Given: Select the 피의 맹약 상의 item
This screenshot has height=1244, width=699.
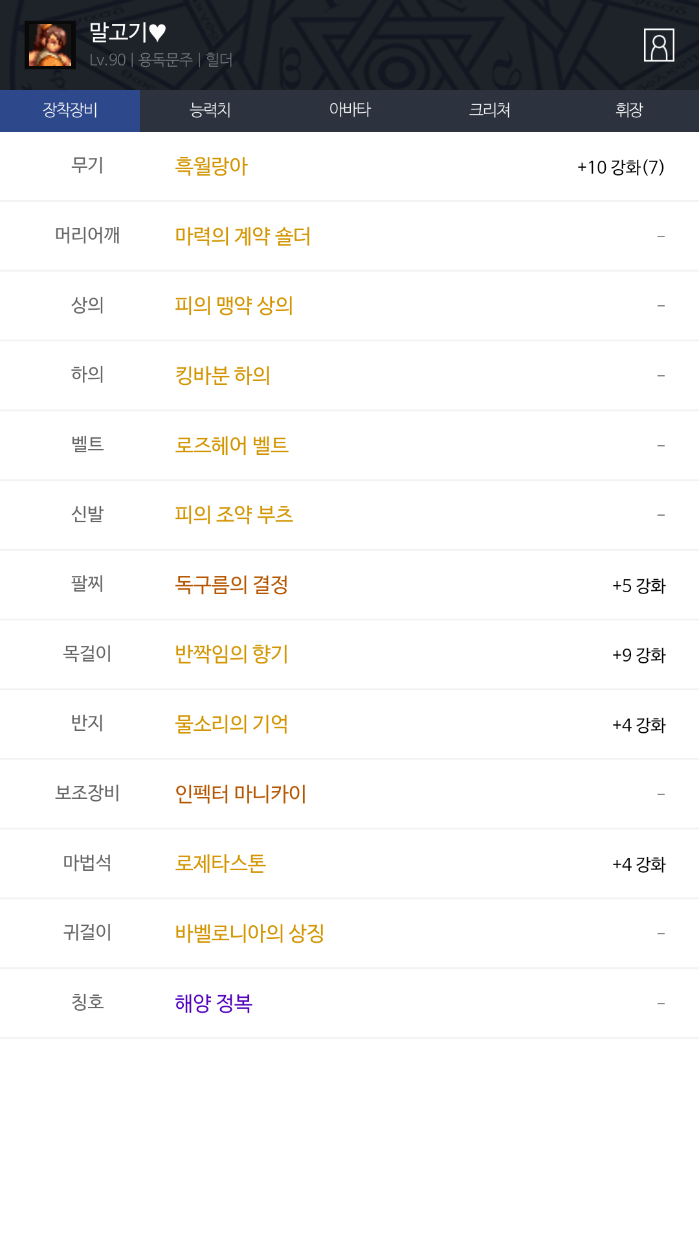Looking at the screenshot, I should pyautogui.click(x=234, y=306).
